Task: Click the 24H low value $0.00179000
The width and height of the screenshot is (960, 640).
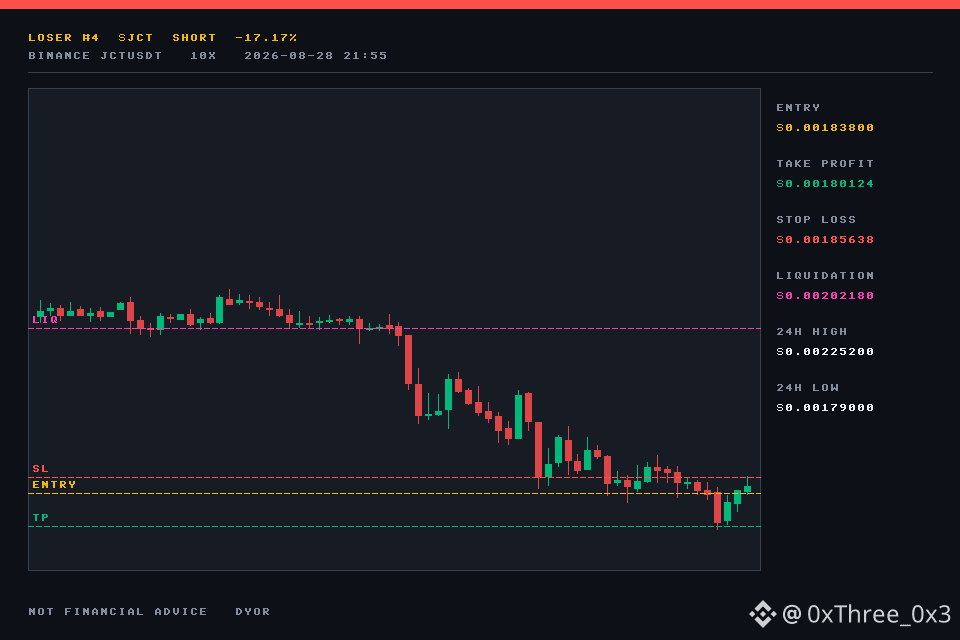Action: tap(825, 408)
